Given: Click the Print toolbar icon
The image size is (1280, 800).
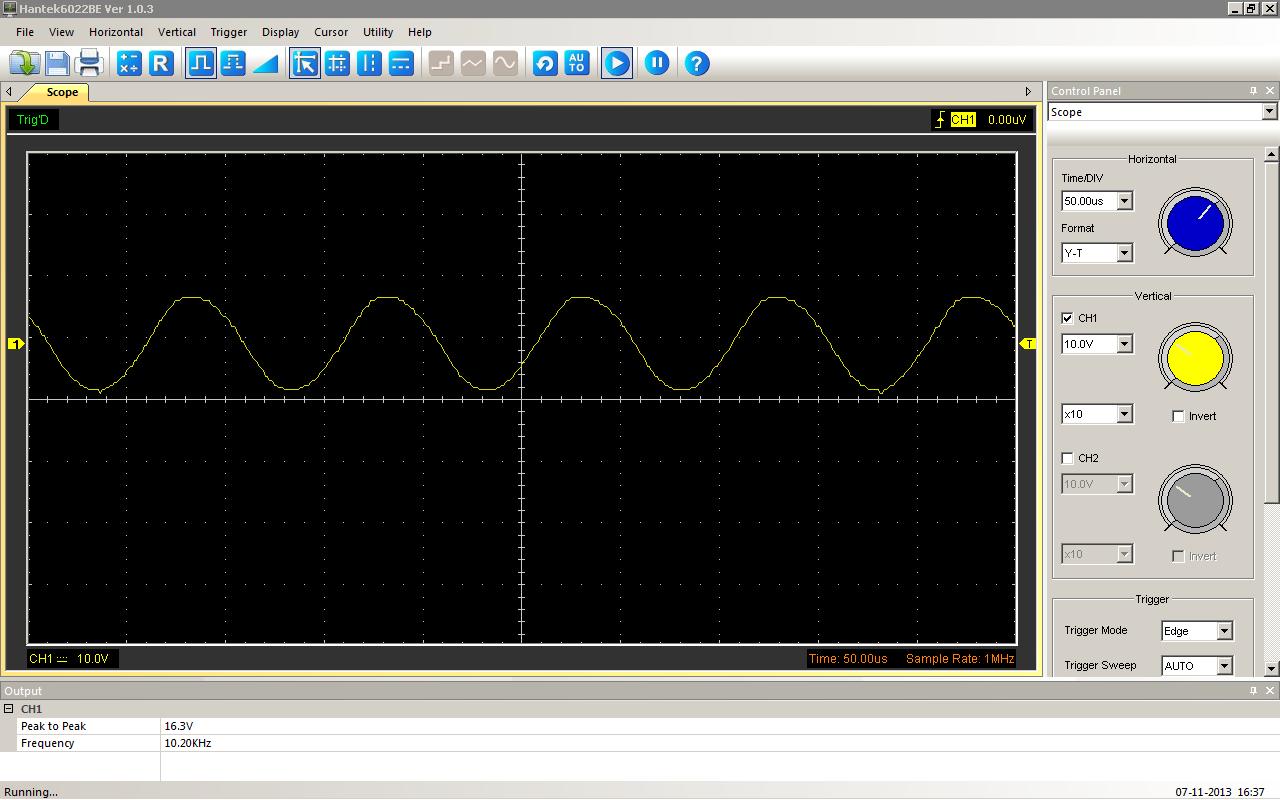Looking at the screenshot, I should tap(90, 64).
